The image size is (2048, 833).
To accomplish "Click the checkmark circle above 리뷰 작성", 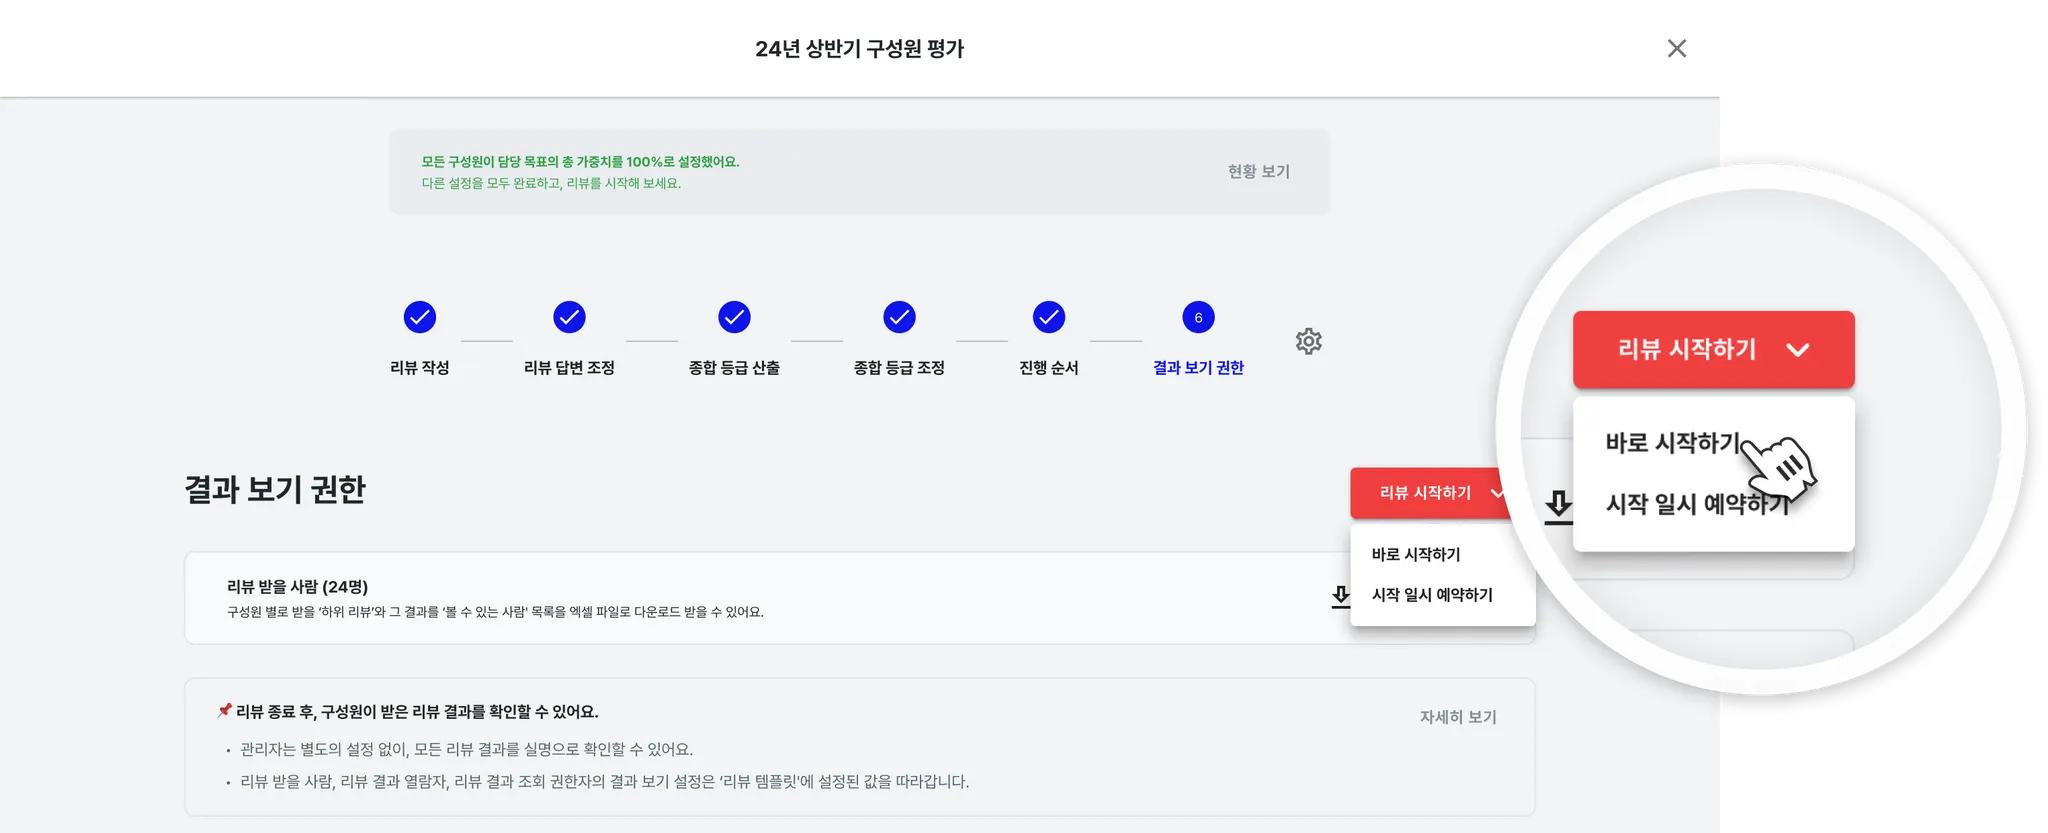I will [x=420, y=317].
